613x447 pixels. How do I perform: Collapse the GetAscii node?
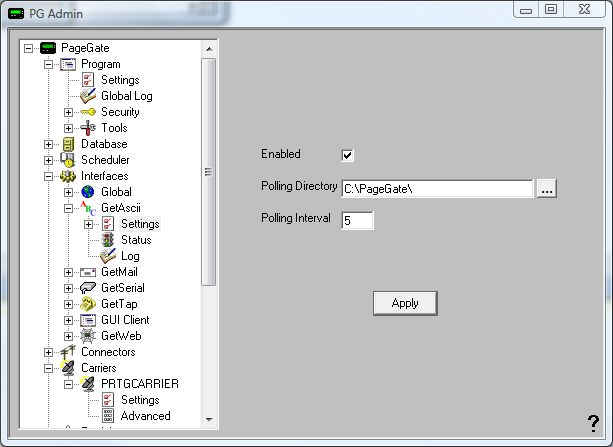pos(68,208)
